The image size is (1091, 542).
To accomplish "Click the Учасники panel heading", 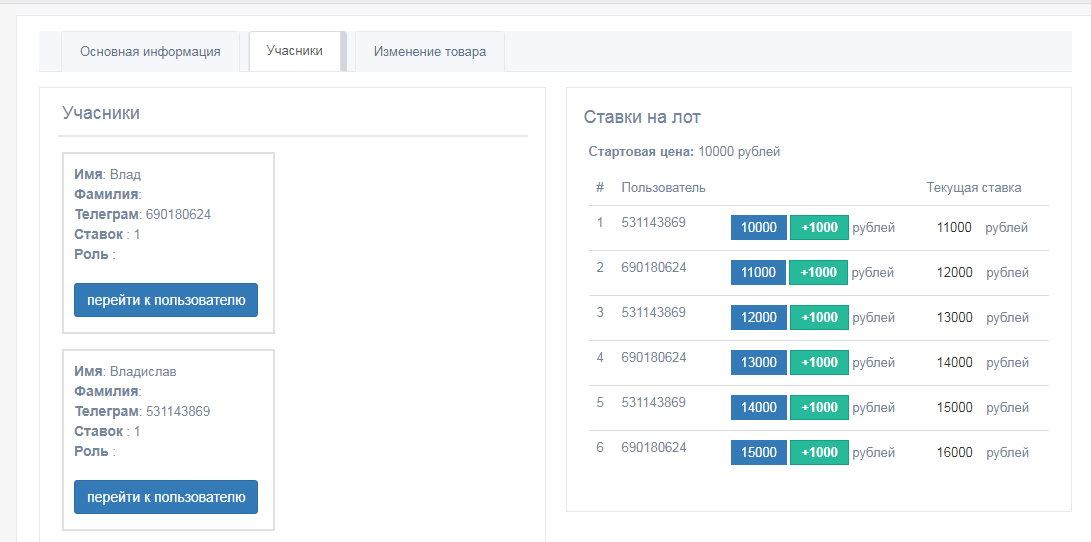I will 101,113.
